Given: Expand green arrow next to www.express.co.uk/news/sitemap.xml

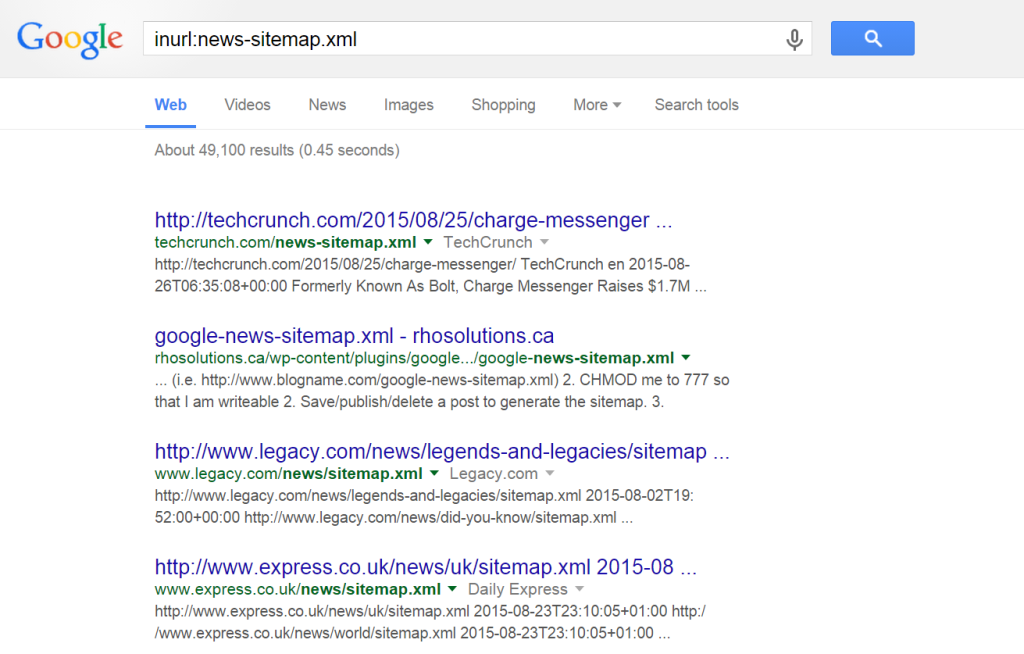Looking at the screenshot, I should click(452, 589).
